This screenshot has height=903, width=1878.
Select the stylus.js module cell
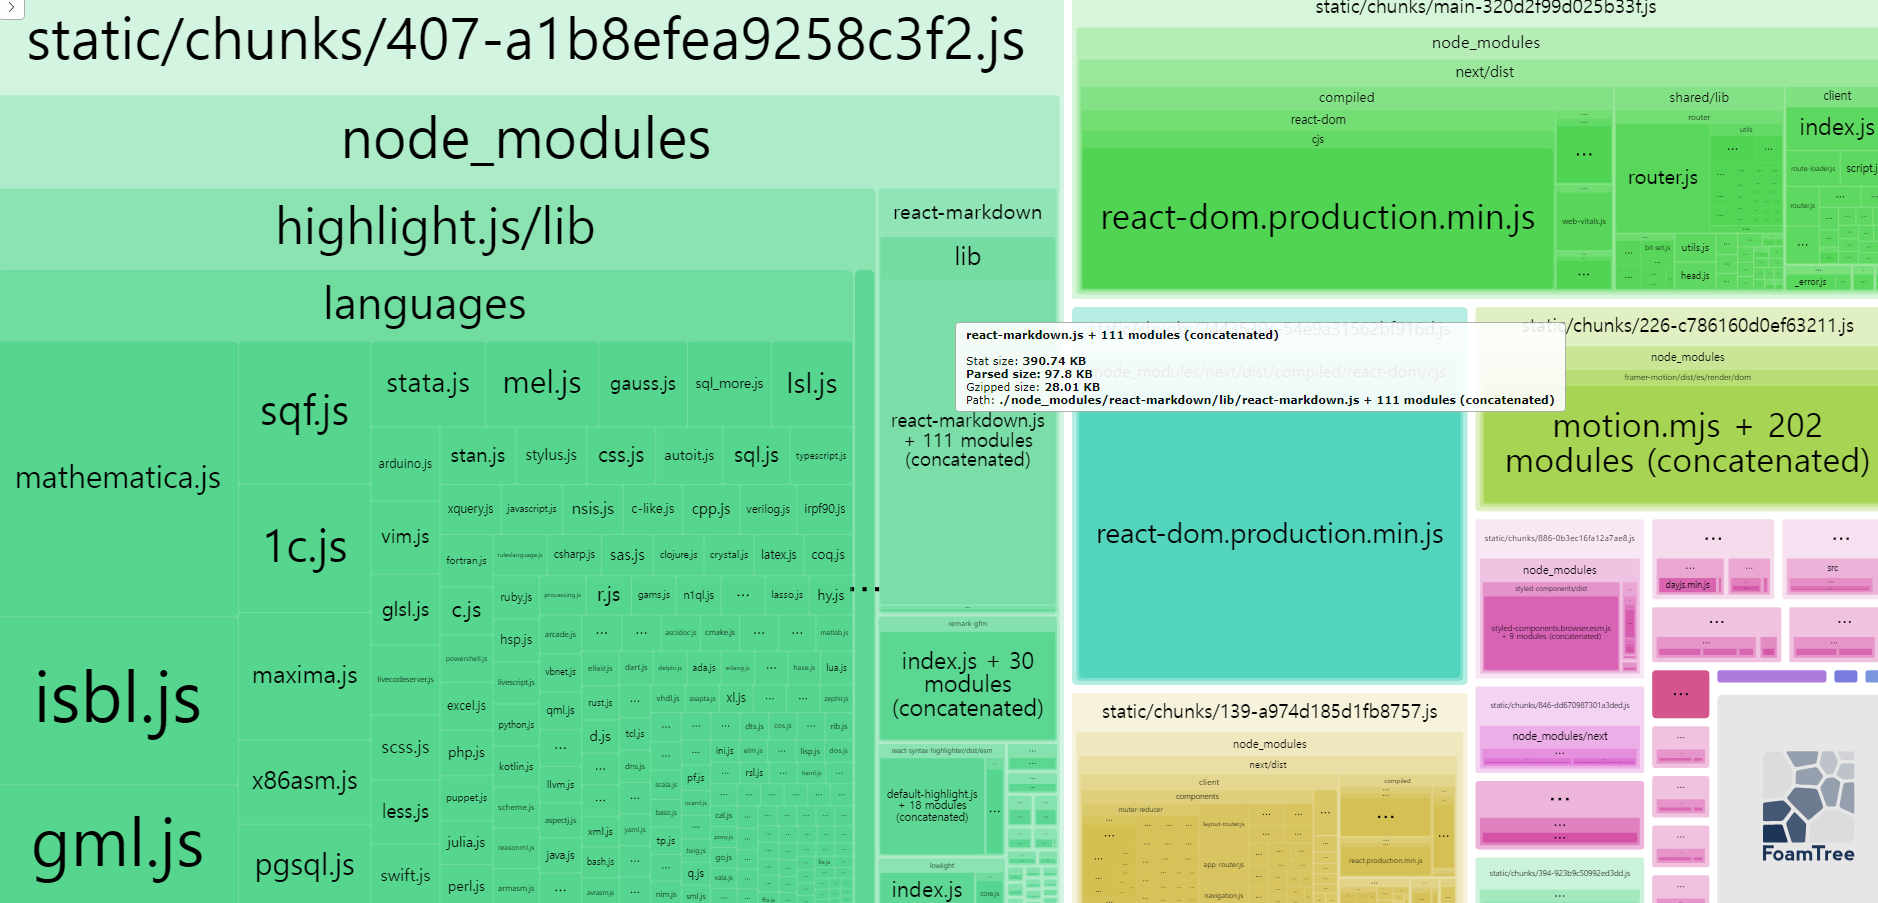[551, 456]
